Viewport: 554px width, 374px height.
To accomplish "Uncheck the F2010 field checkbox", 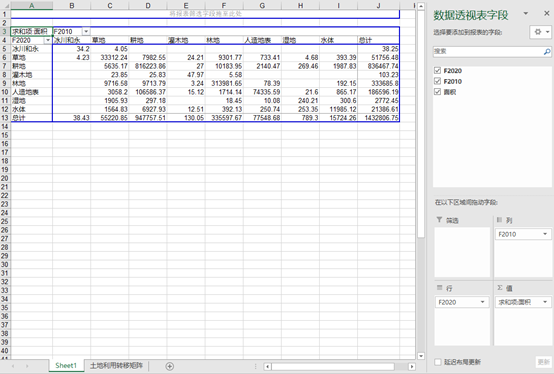I will point(437,81).
